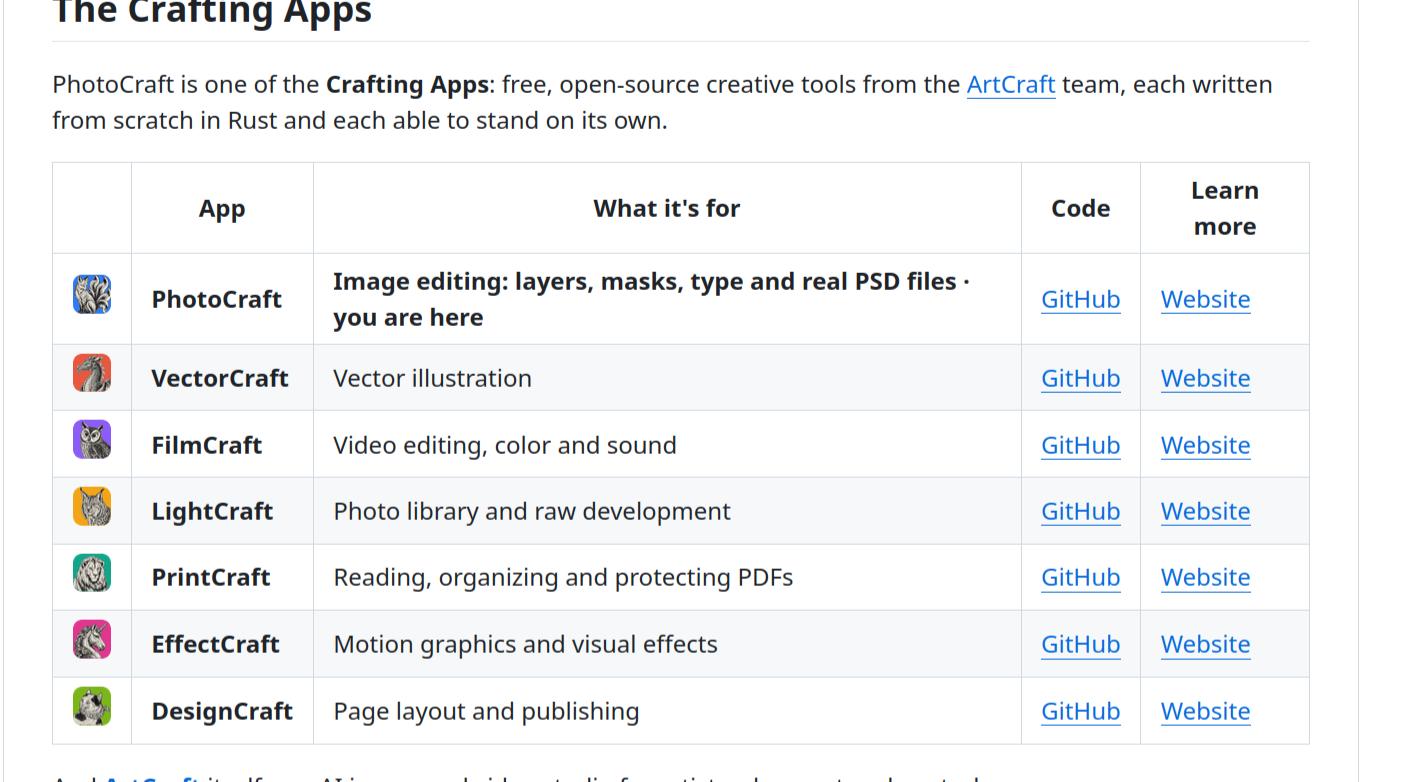Click "Reading, organizing and protecting PDFs" text
Viewport: 1422px width, 782px height.
click(563, 577)
